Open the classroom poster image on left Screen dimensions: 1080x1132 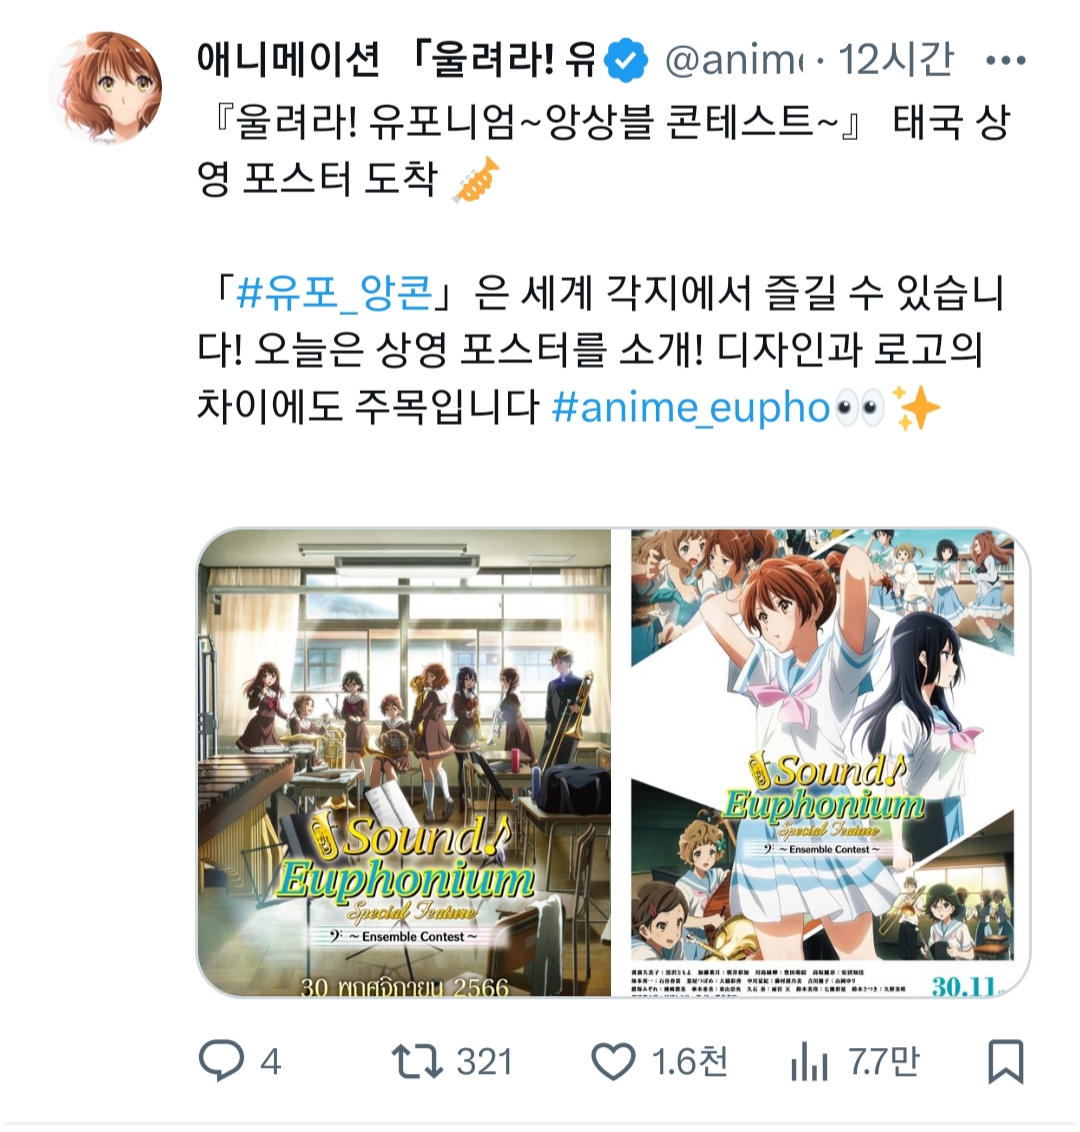(404, 762)
